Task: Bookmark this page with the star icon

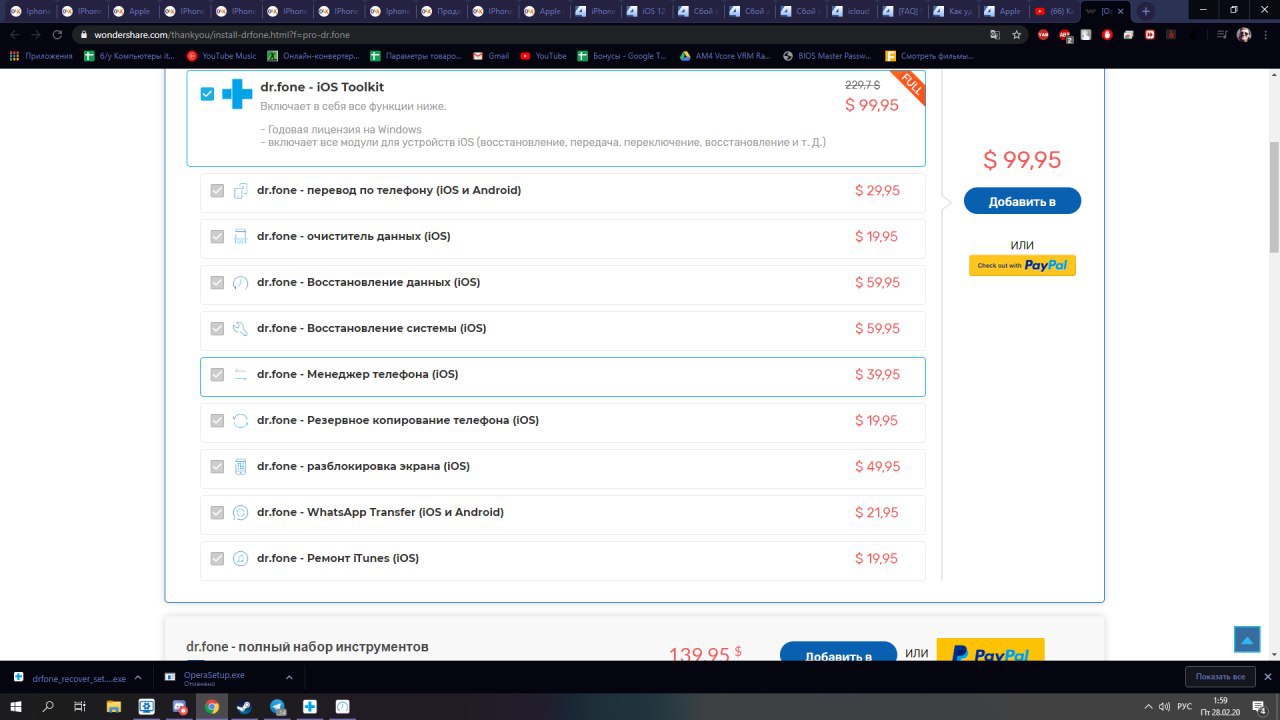Action: 1017,34
